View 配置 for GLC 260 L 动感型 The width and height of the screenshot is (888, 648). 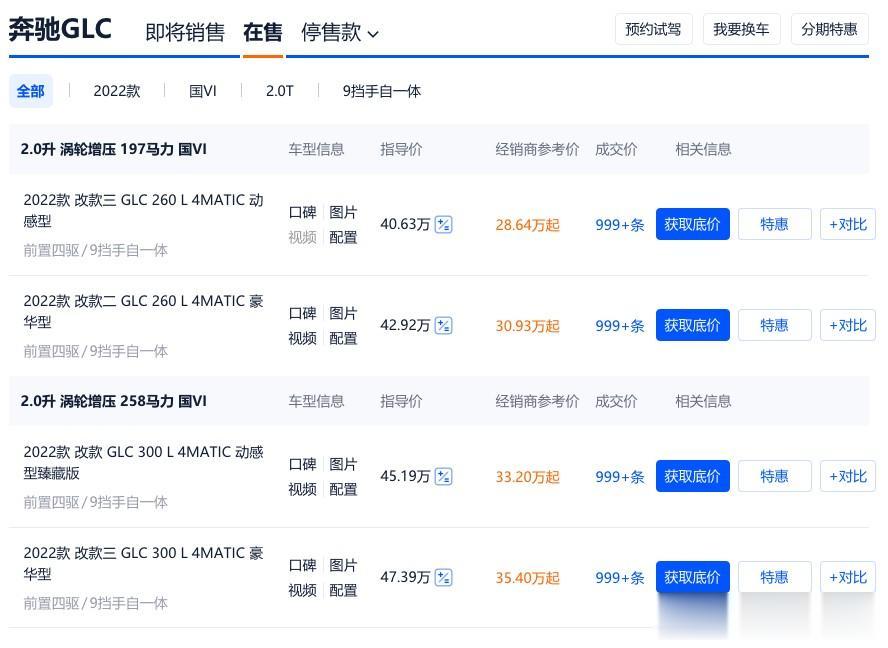coord(343,237)
